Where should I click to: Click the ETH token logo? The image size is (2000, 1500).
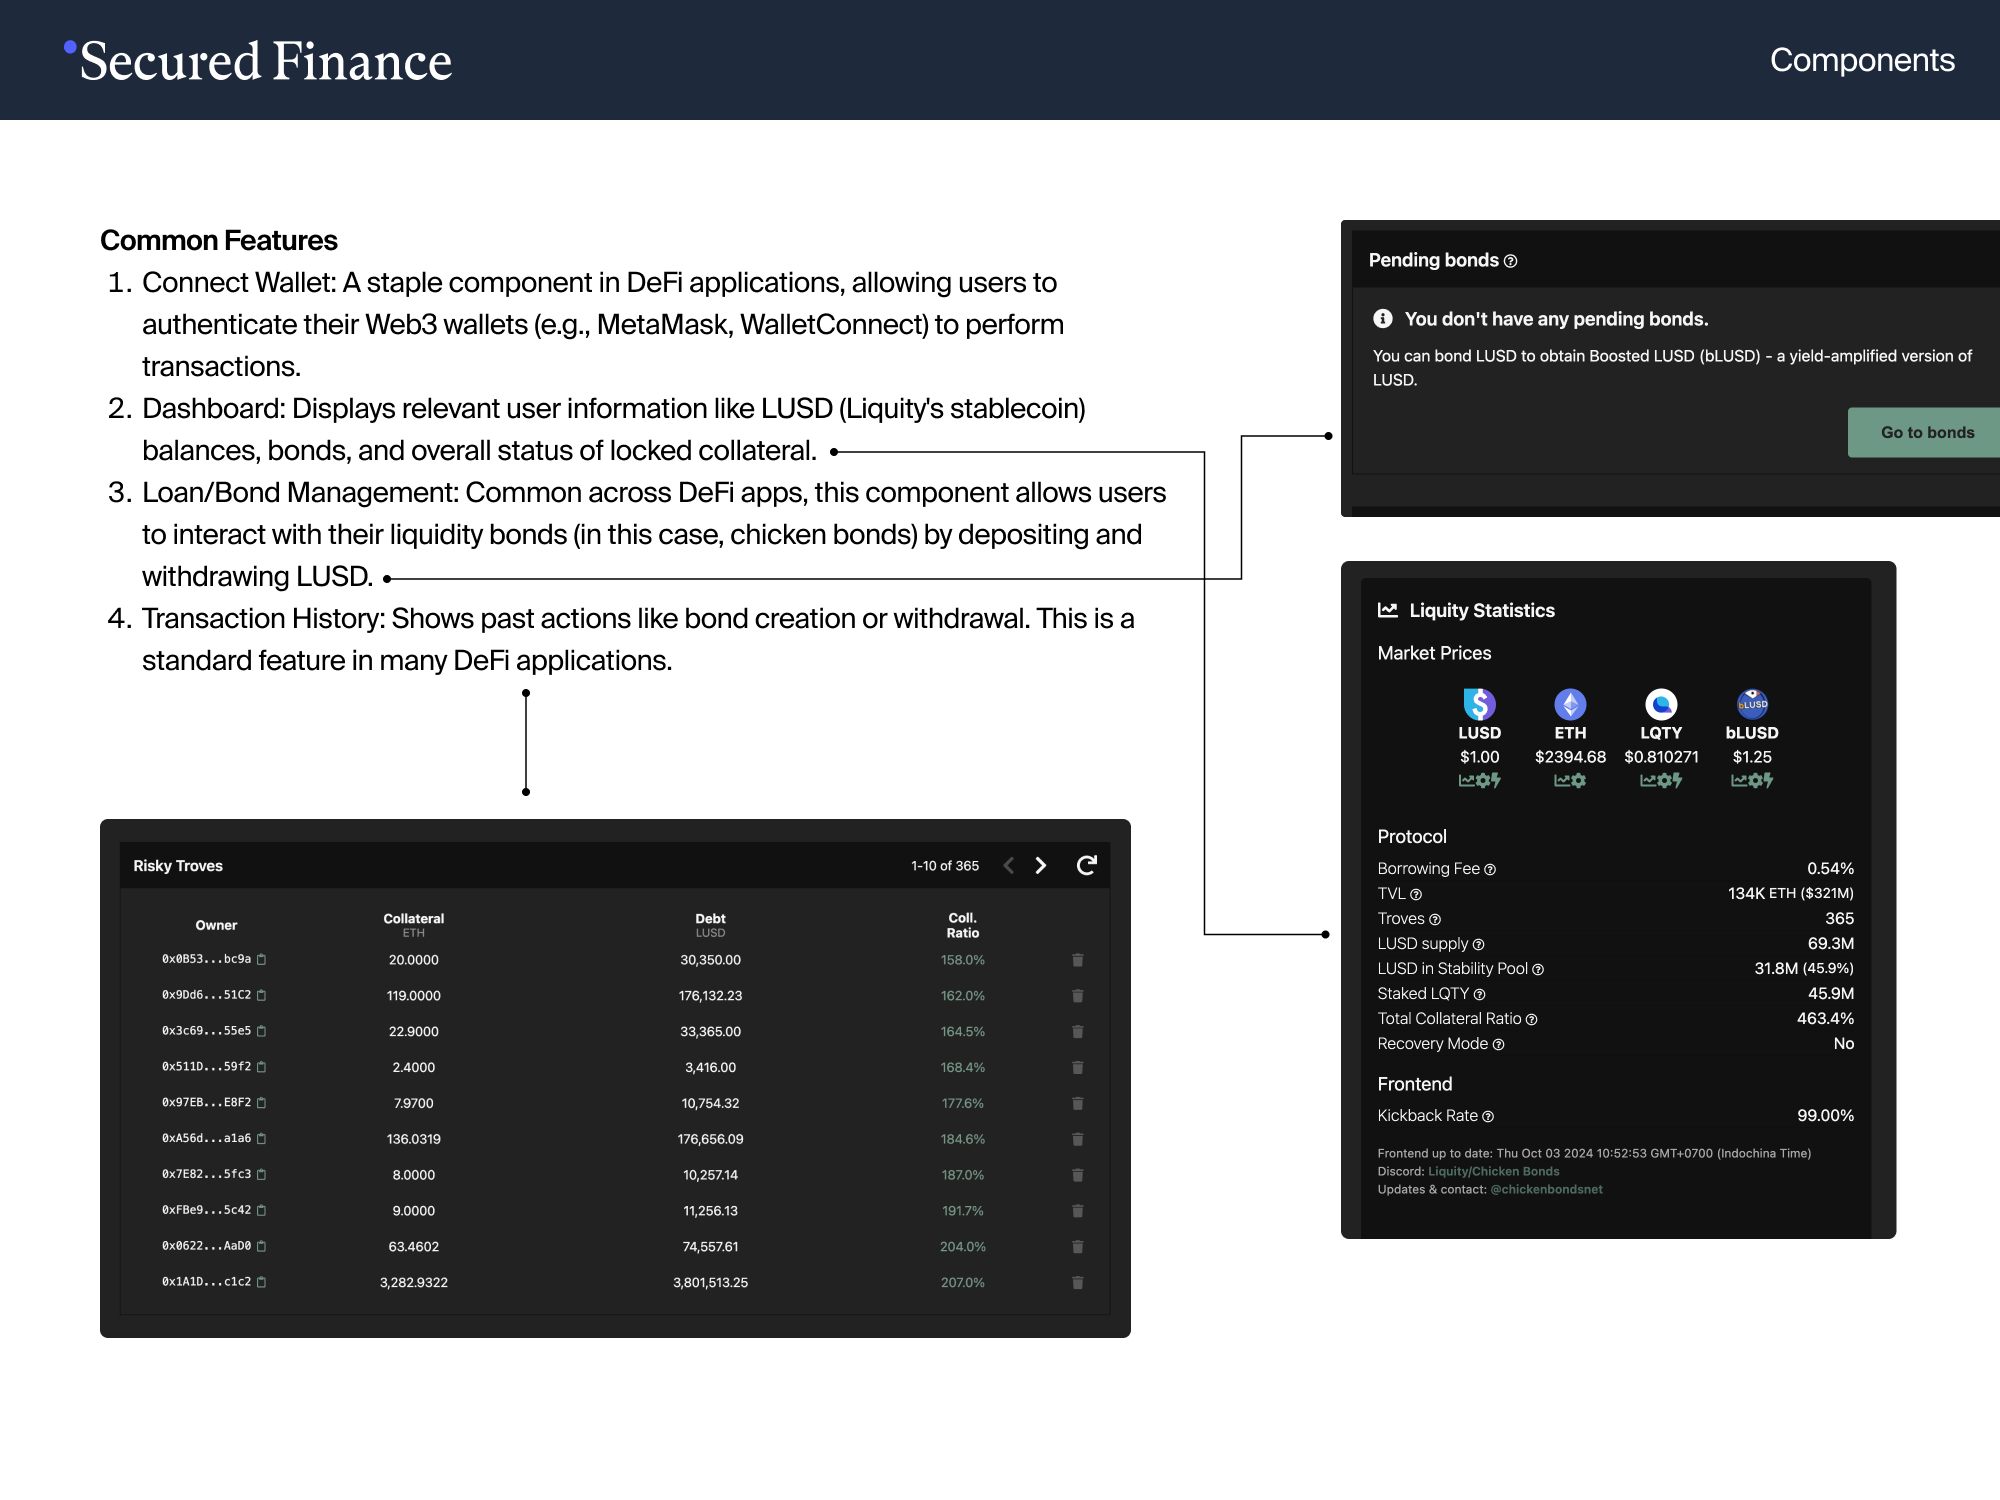(x=1570, y=704)
